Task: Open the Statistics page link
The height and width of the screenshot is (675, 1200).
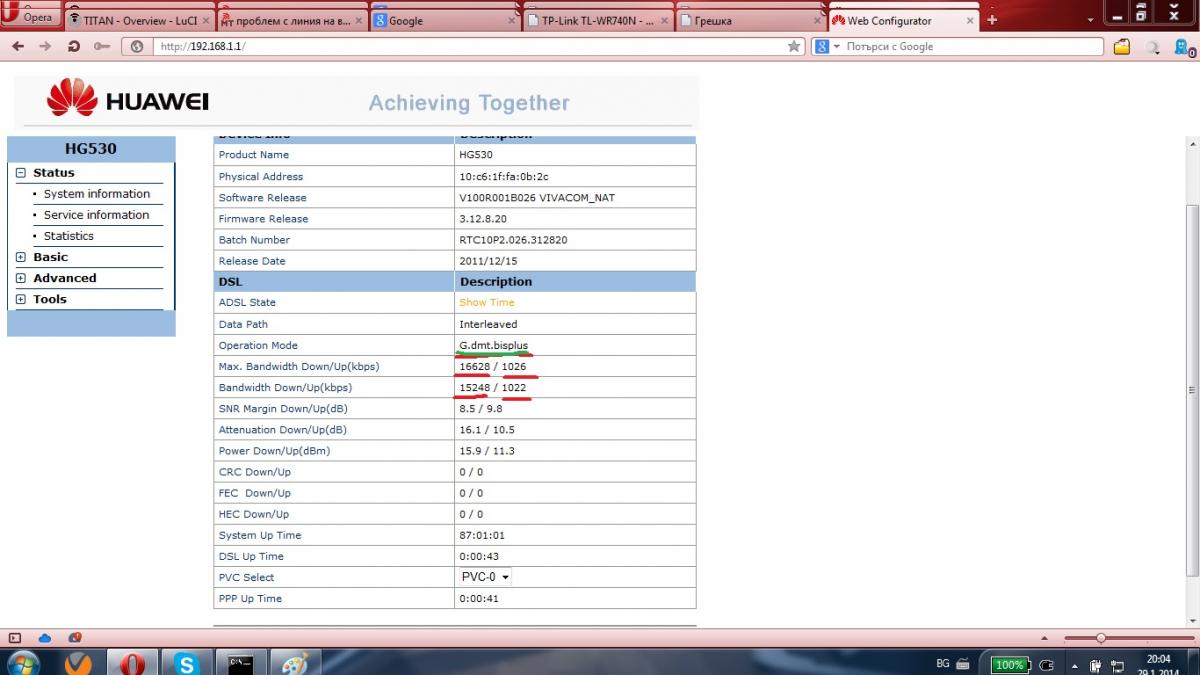Action: tap(69, 236)
